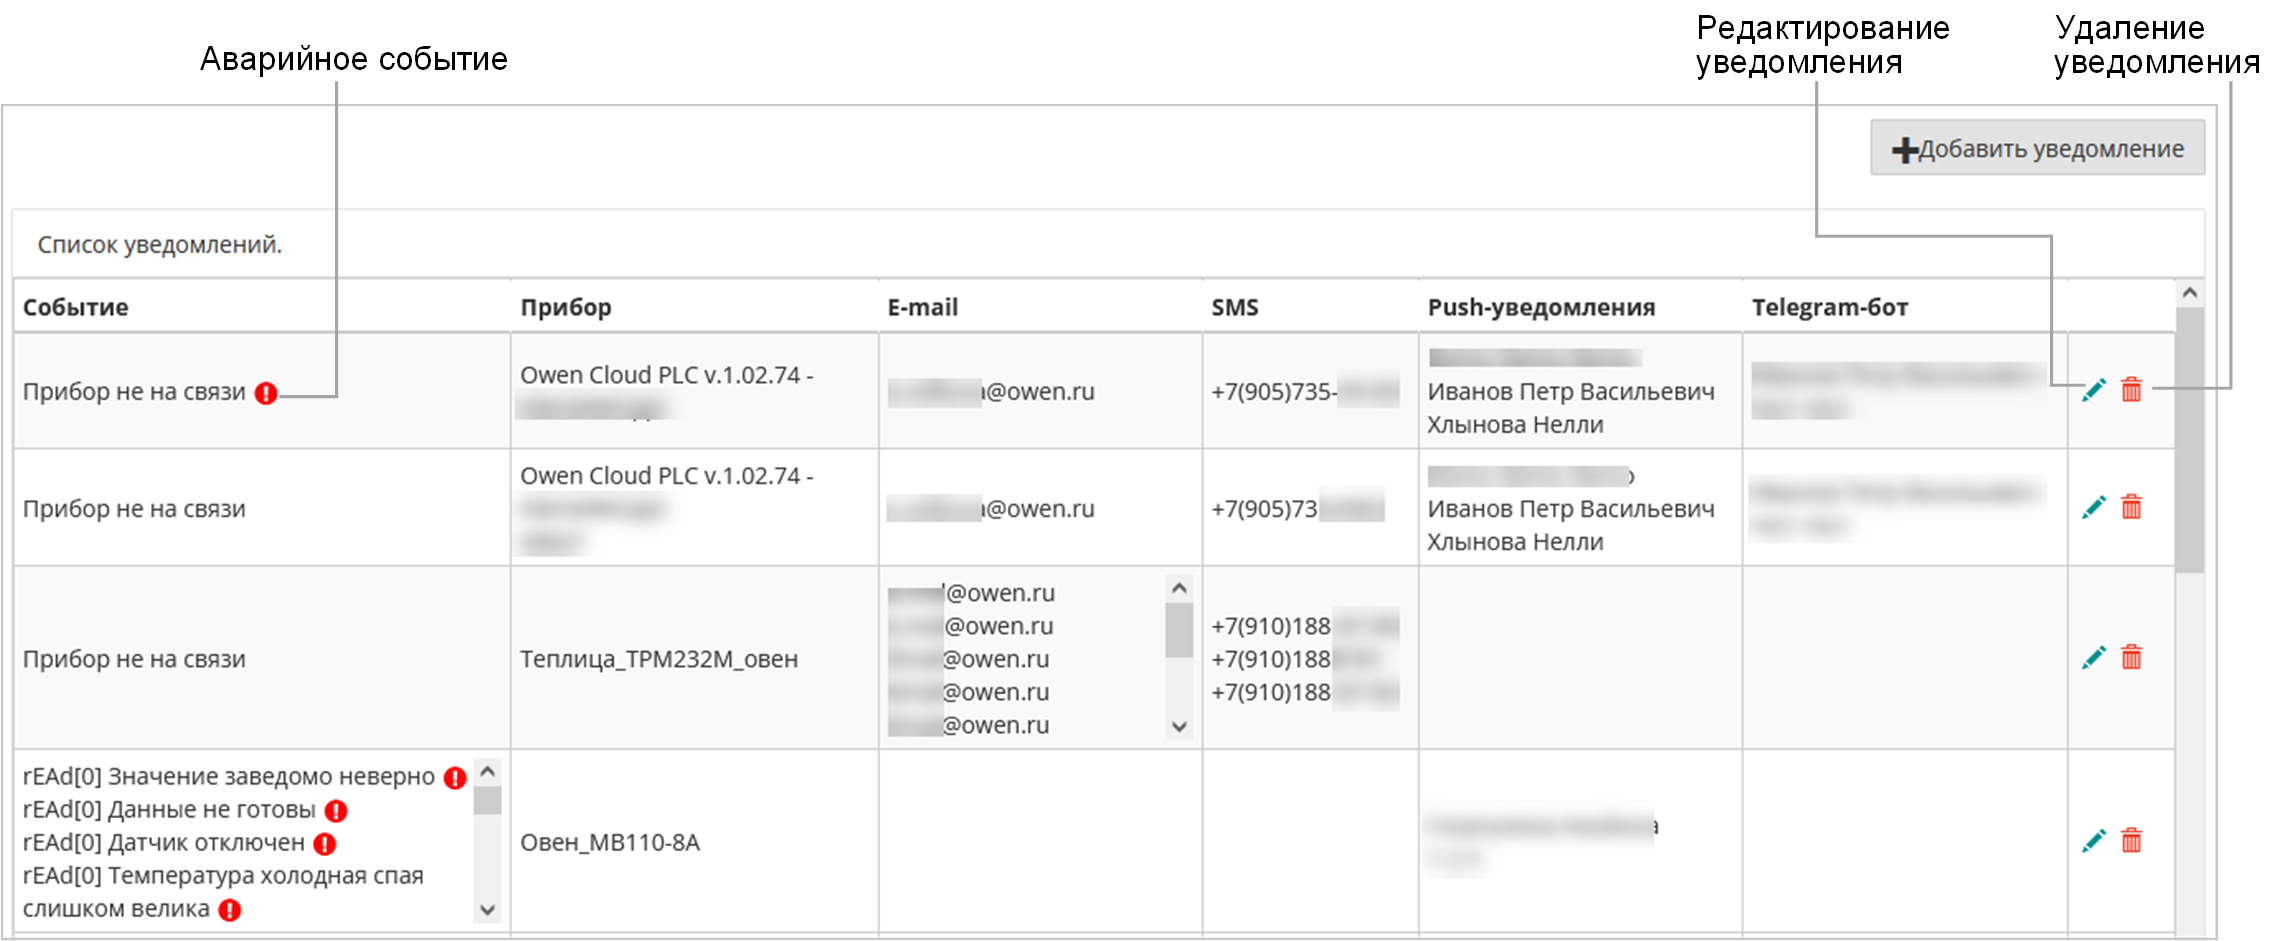Edit the Овен_МВ110-8А notification
Image resolution: width=2278 pixels, height=941 pixels.
click(2093, 841)
